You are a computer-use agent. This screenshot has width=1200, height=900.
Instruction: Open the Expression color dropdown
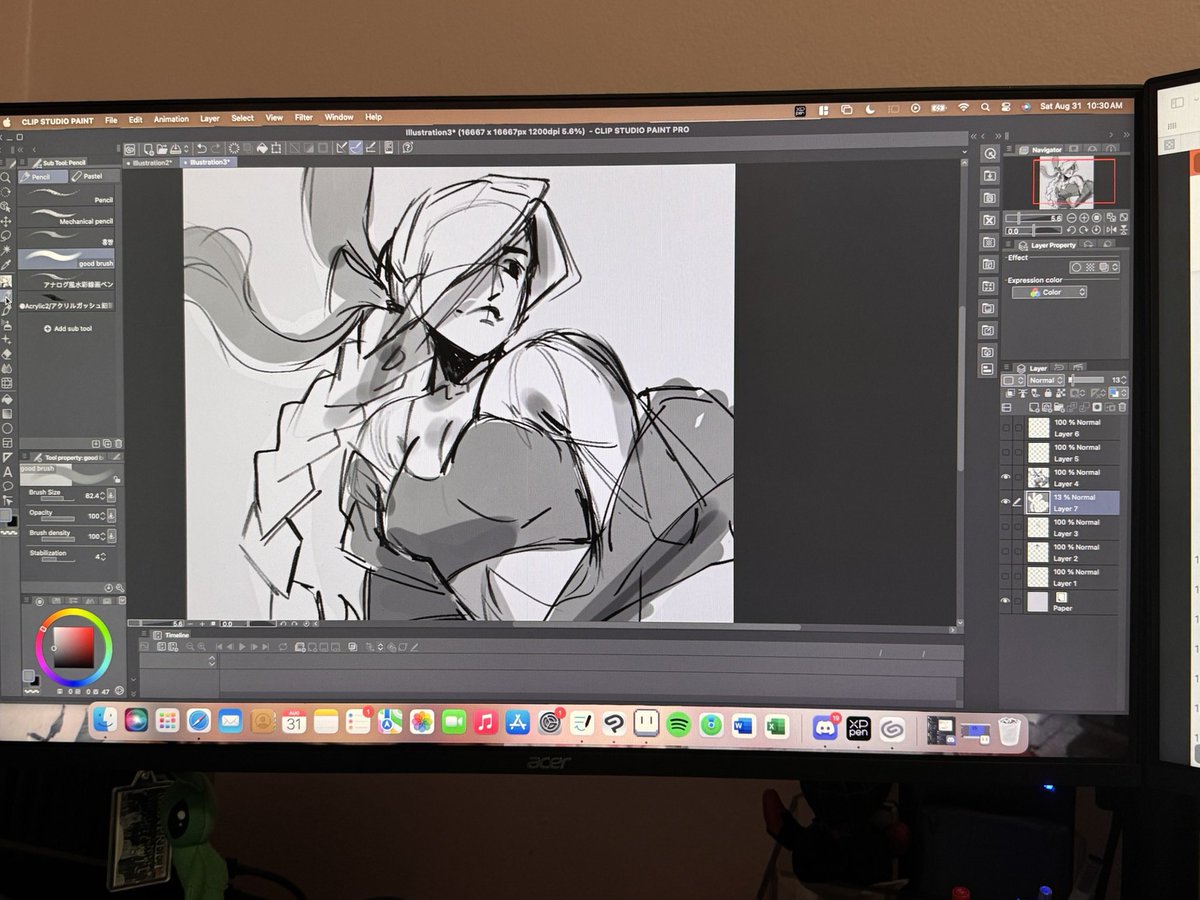[1049, 292]
